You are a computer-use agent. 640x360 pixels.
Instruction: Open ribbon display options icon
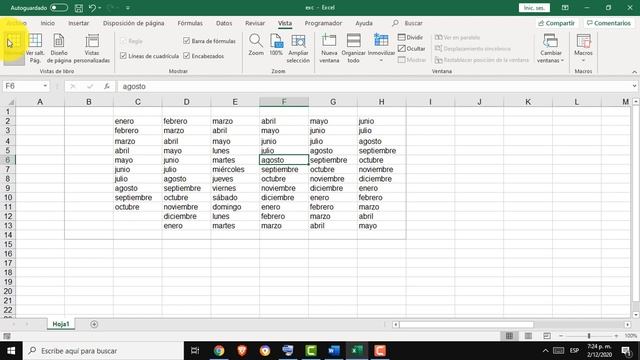[x=565, y=8]
